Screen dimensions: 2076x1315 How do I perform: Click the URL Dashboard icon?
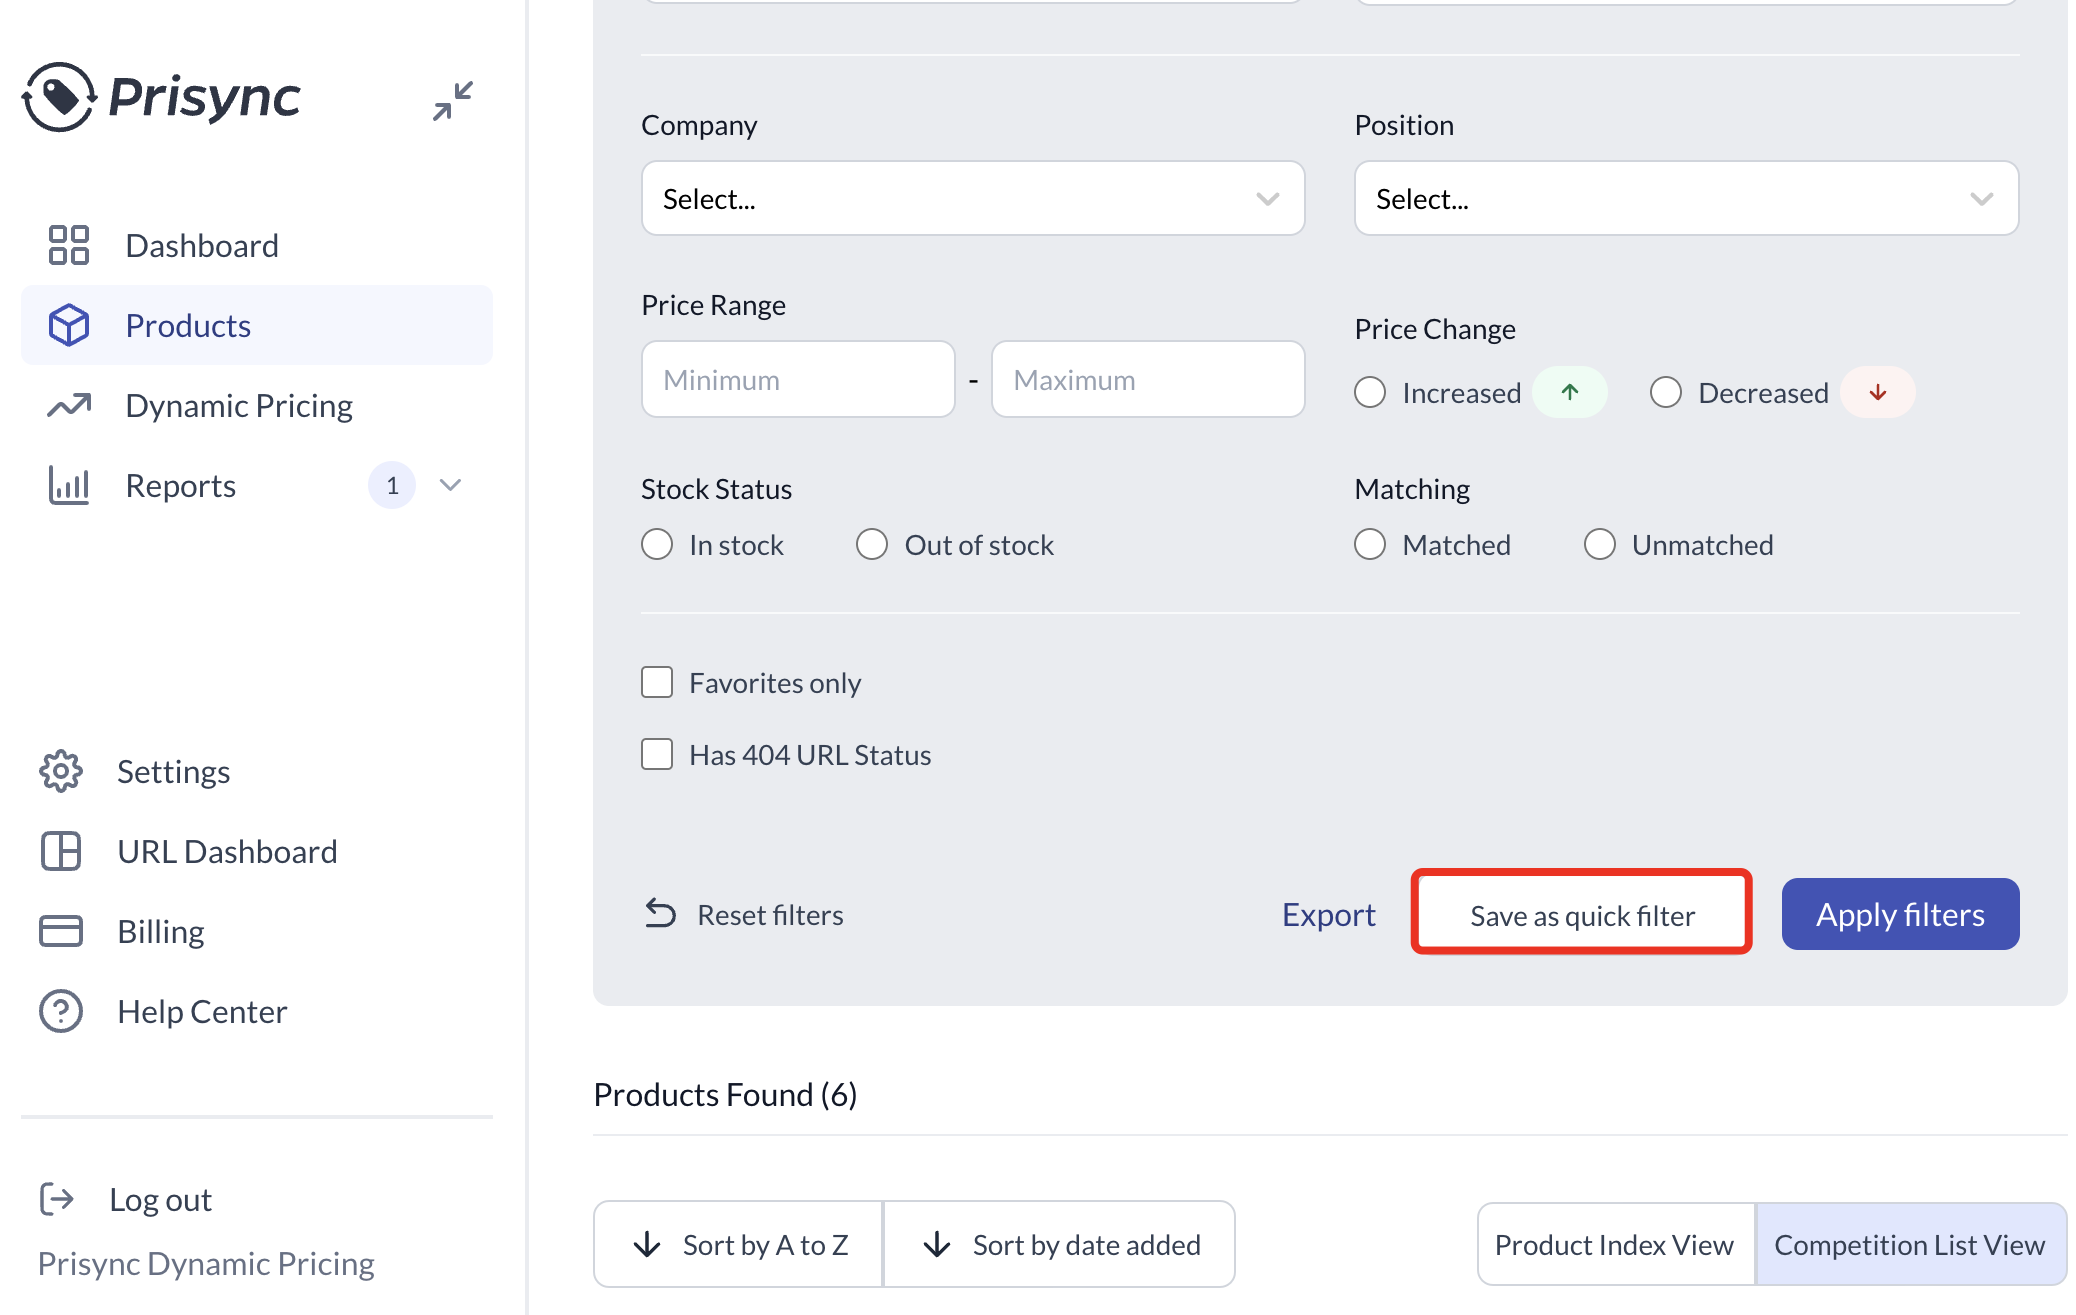[x=61, y=851]
